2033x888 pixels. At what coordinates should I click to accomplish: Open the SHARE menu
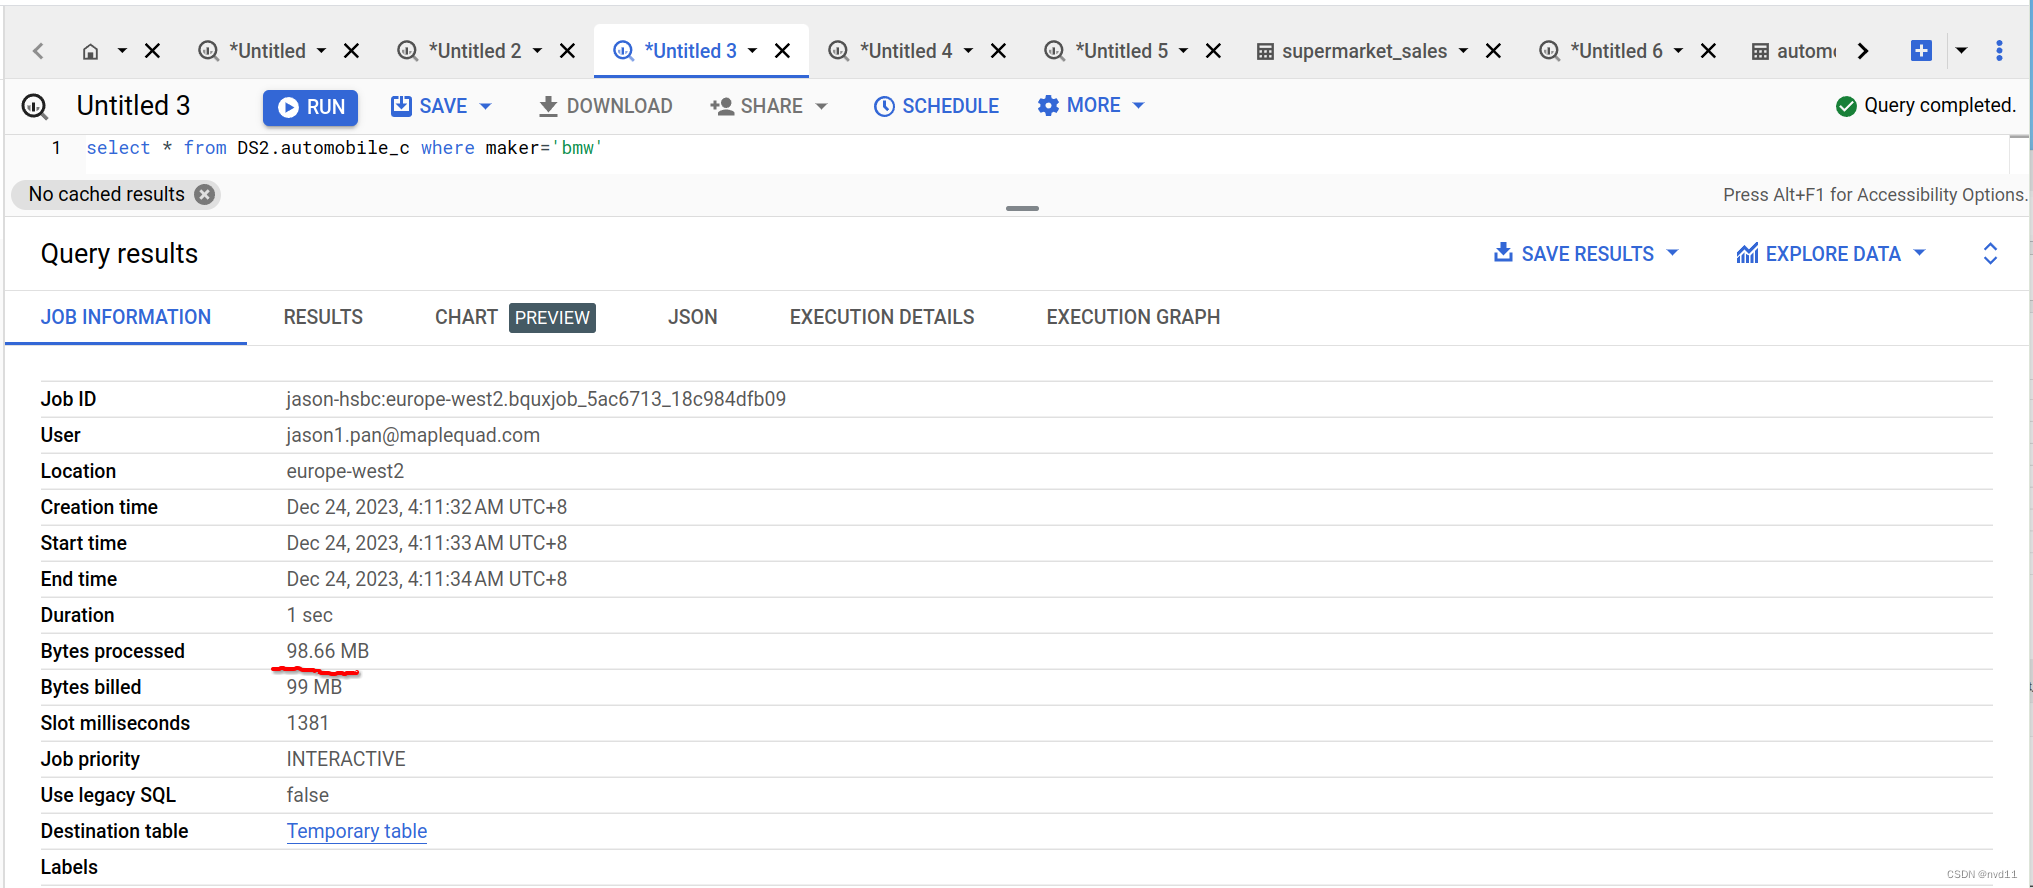tap(768, 106)
